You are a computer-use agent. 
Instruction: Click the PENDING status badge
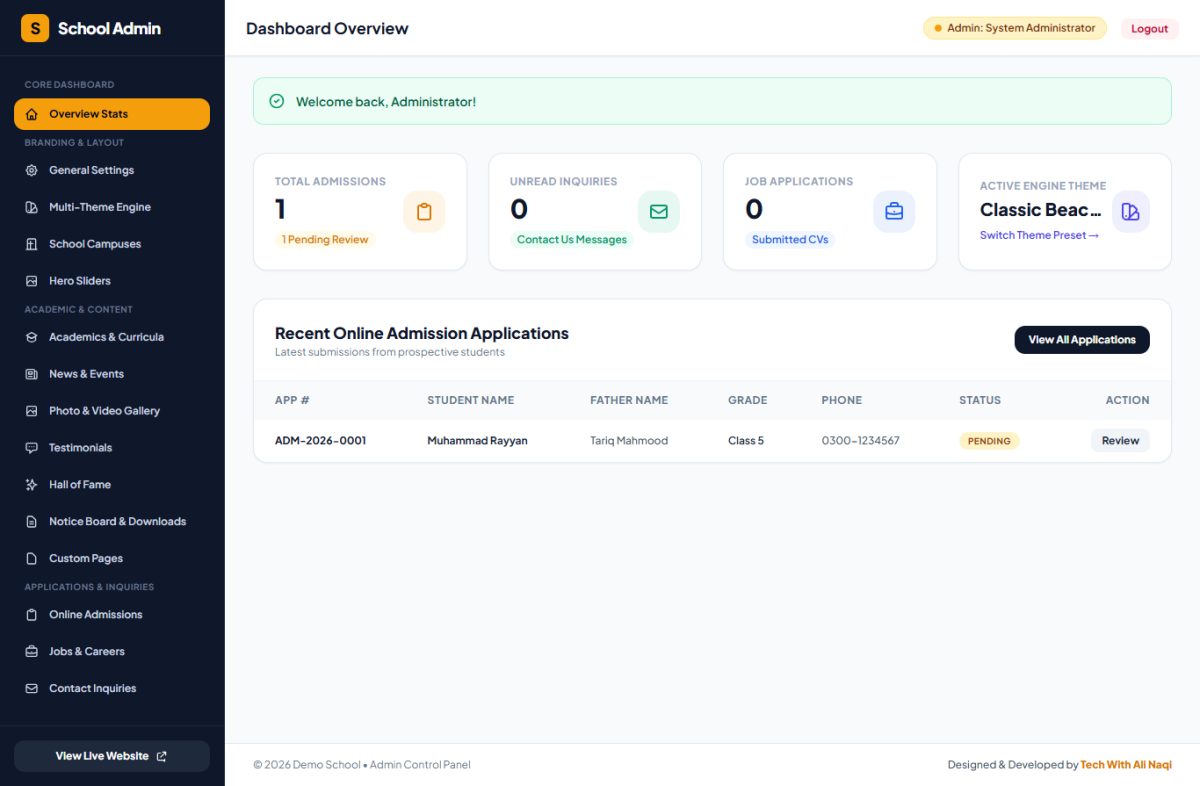click(989, 441)
